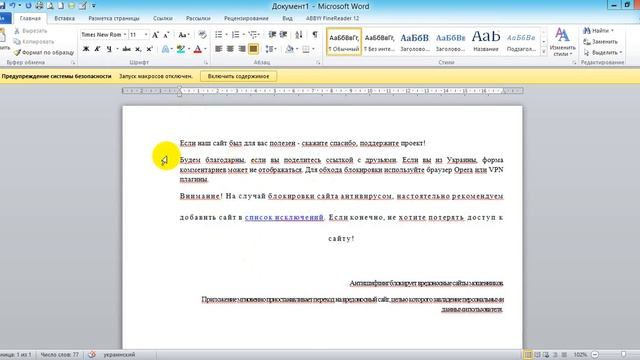
Task: Align text right
Action: click(242, 49)
